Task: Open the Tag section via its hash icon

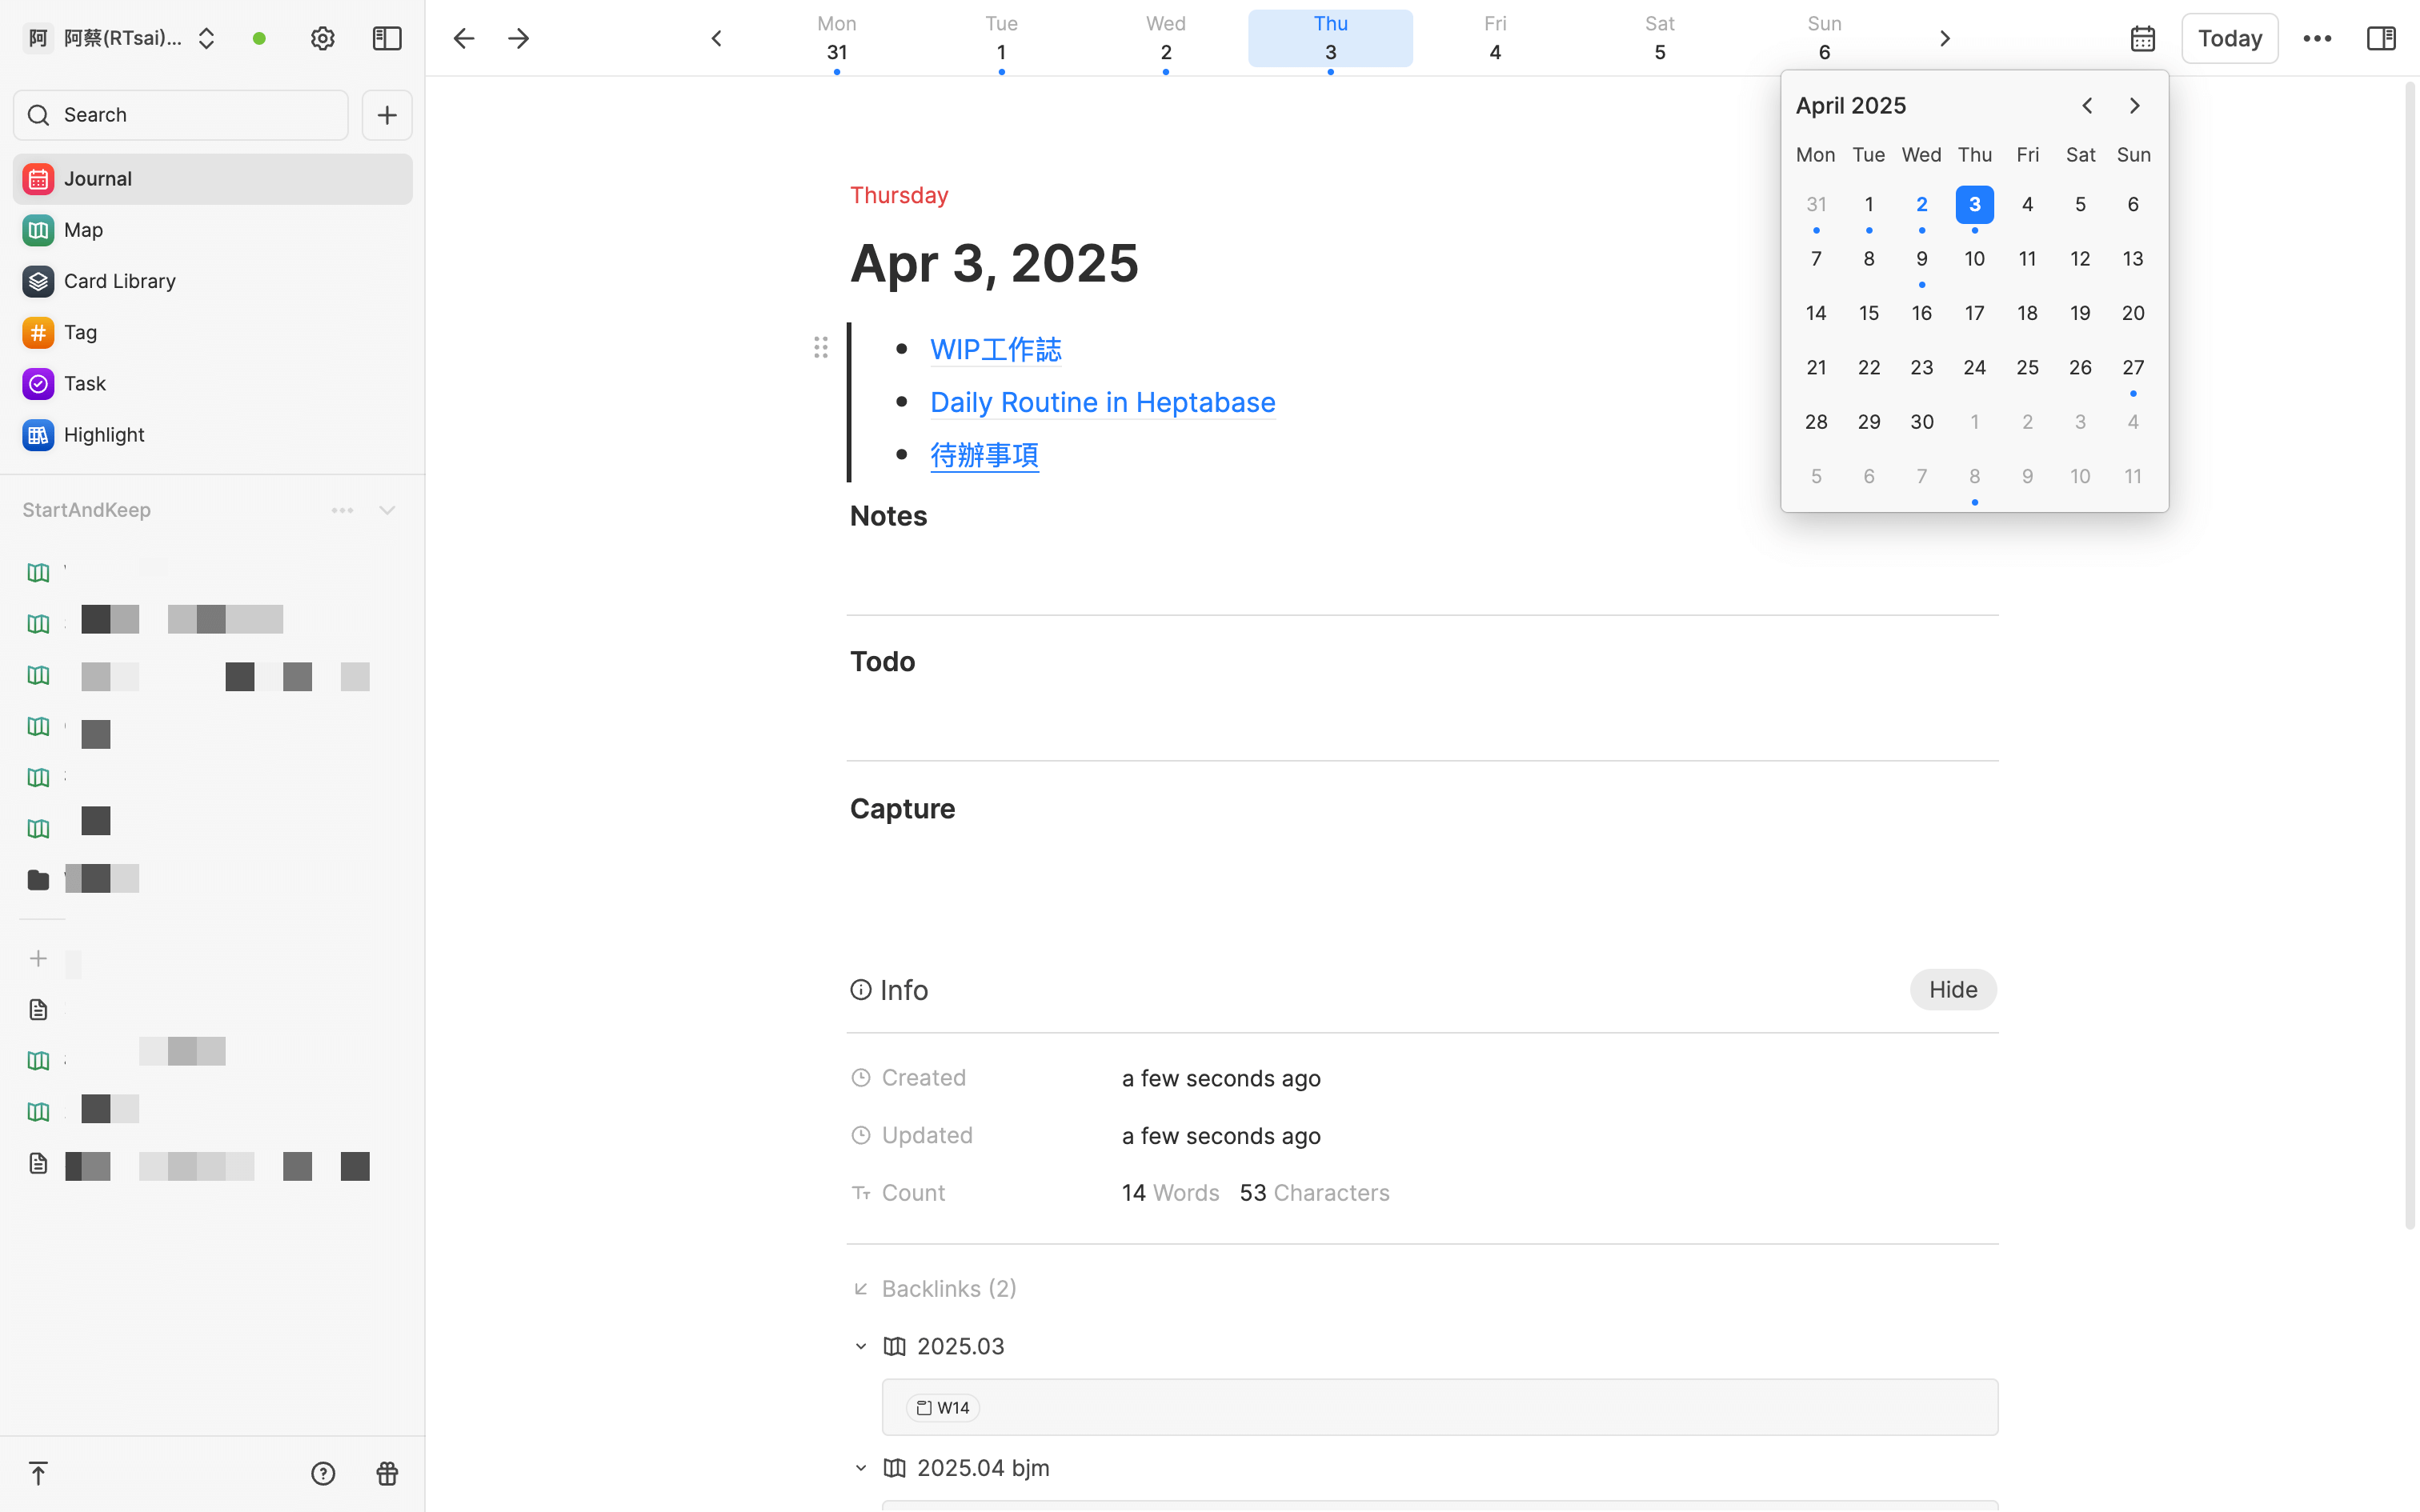Action: point(37,332)
